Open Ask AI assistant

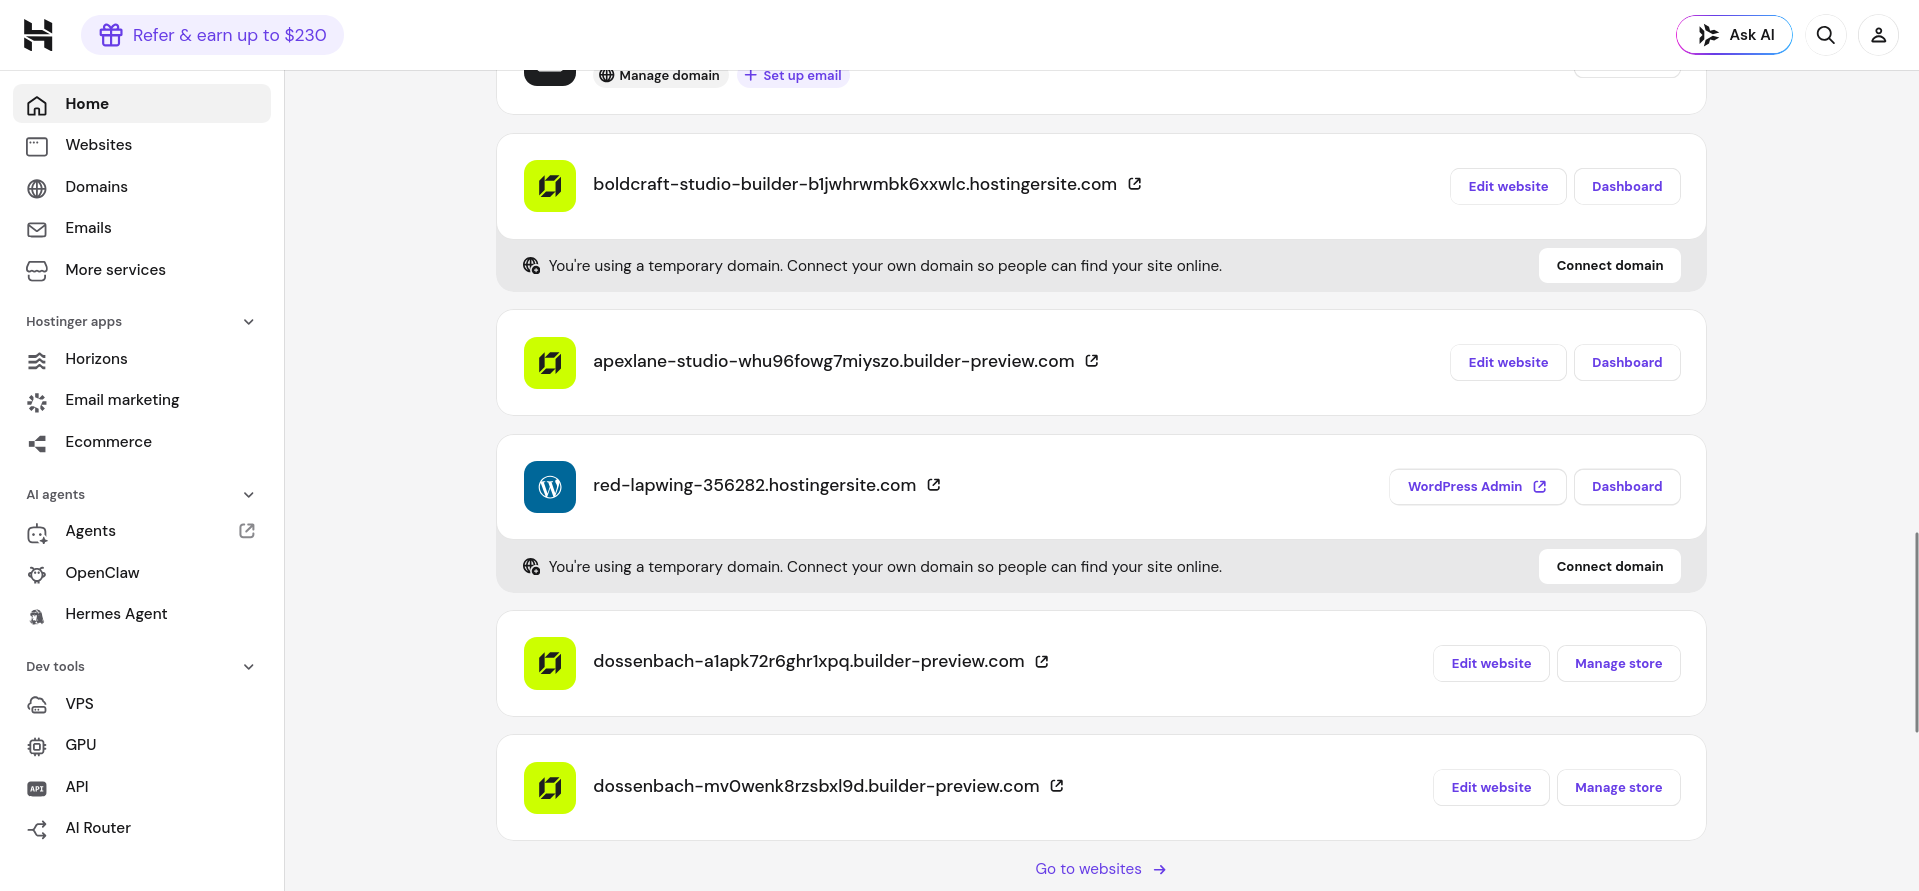click(1734, 35)
